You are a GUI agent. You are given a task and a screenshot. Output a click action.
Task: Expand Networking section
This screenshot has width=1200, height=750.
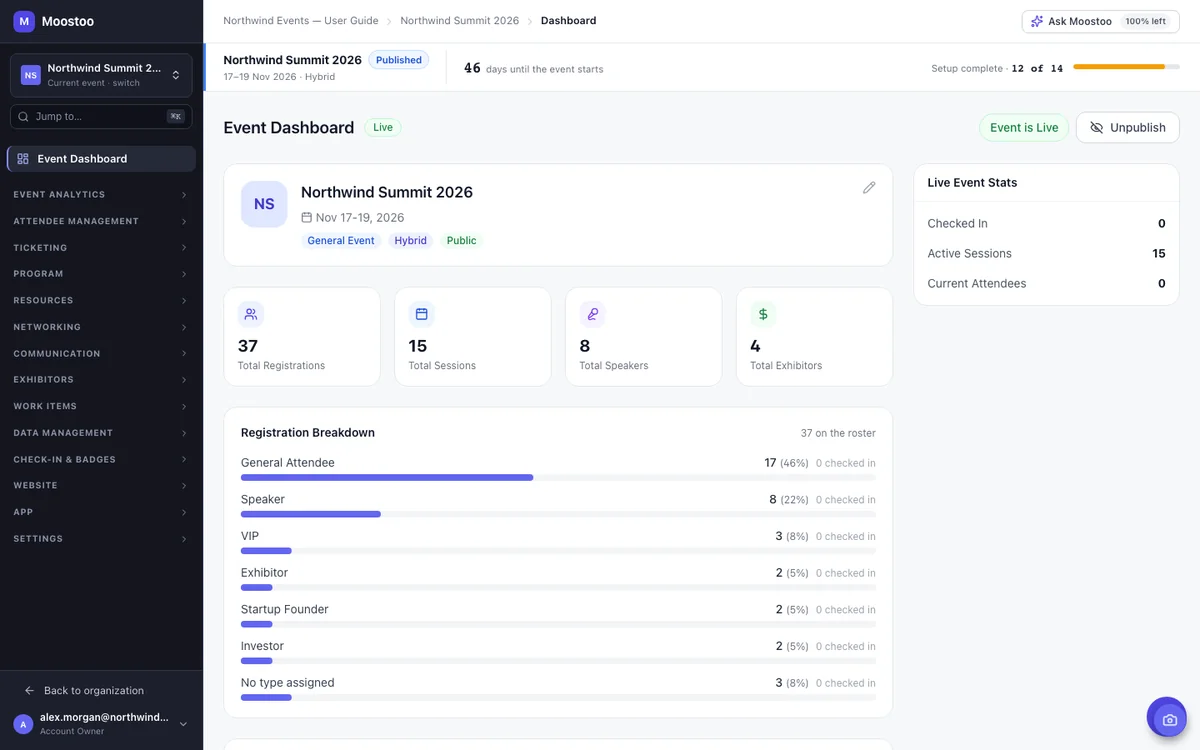101,327
